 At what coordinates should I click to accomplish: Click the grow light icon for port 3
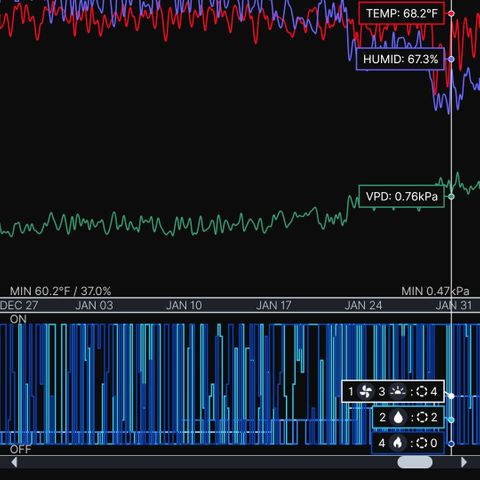click(397, 391)
